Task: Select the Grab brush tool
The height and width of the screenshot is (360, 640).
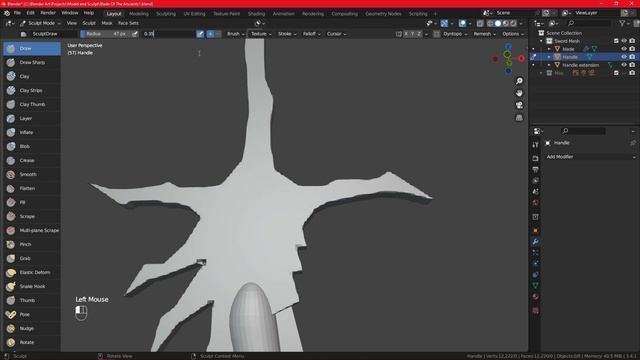Action: point(32,258)
